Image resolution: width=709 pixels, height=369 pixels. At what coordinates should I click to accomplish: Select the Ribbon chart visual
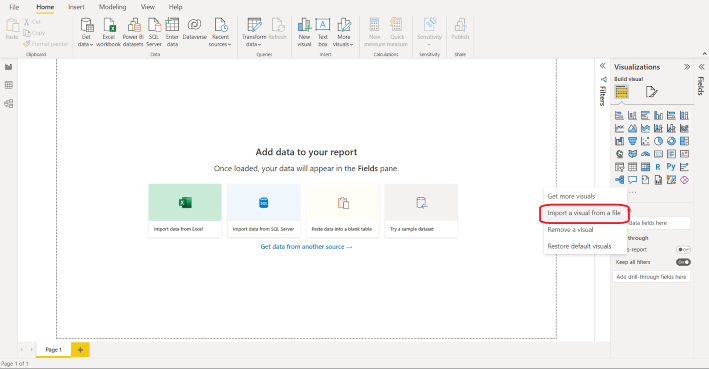(x=684, y=128)
